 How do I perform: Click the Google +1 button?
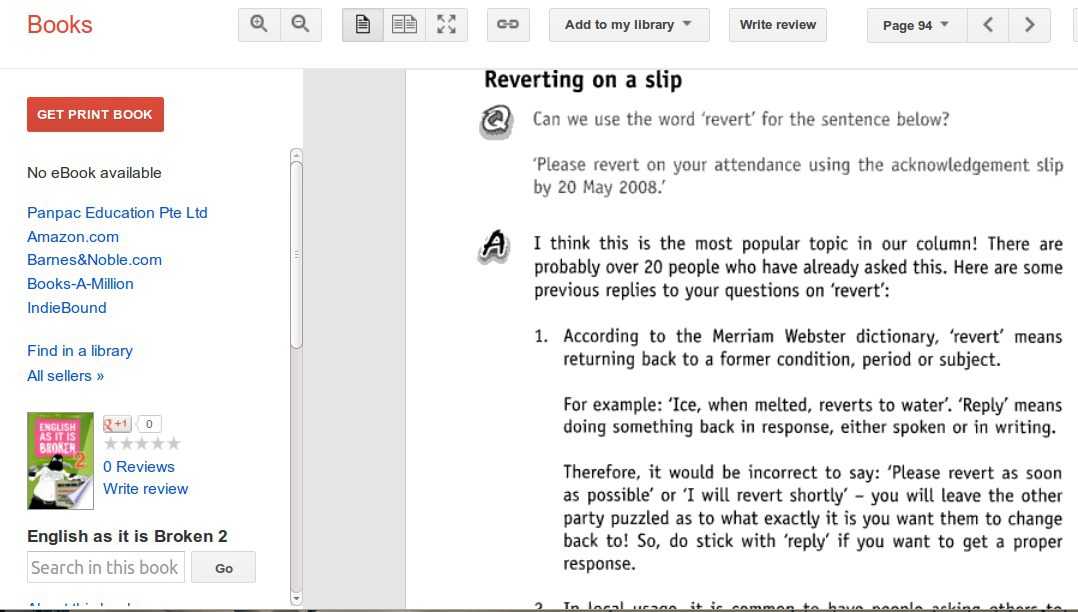pos(117,424)
